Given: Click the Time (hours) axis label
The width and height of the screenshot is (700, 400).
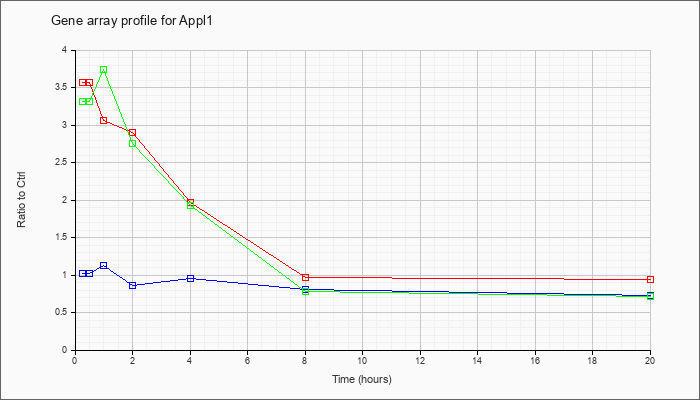Looking at the screenshot, I should 362,379.
